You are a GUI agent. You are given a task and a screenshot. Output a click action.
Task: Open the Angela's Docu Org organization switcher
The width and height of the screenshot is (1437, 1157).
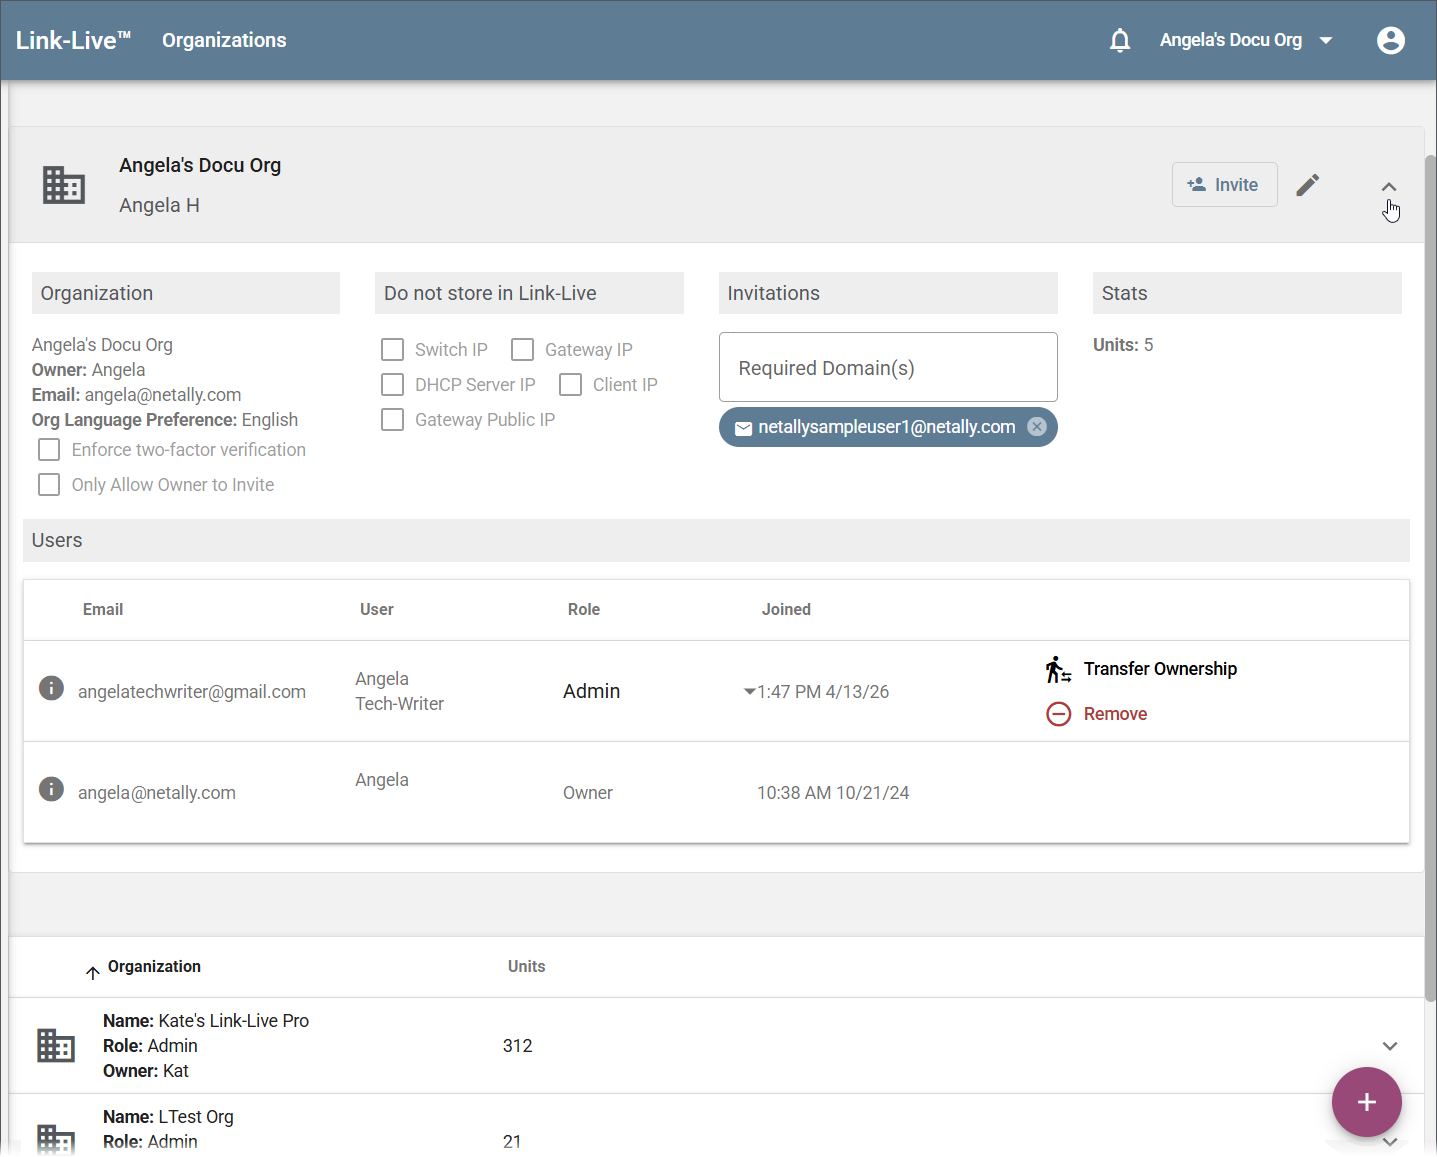pos(1246,40)
